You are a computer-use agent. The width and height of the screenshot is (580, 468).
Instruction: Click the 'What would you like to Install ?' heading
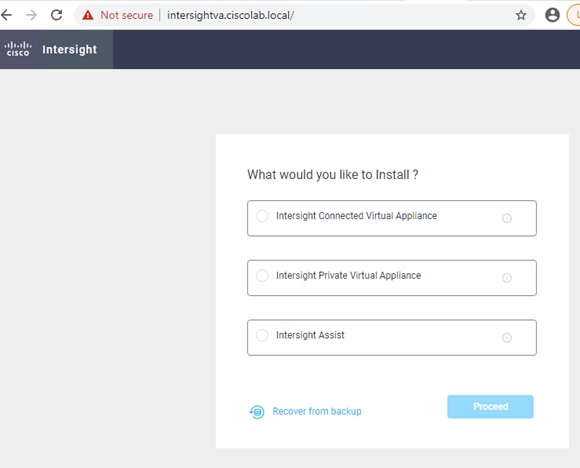coord(333,175)
